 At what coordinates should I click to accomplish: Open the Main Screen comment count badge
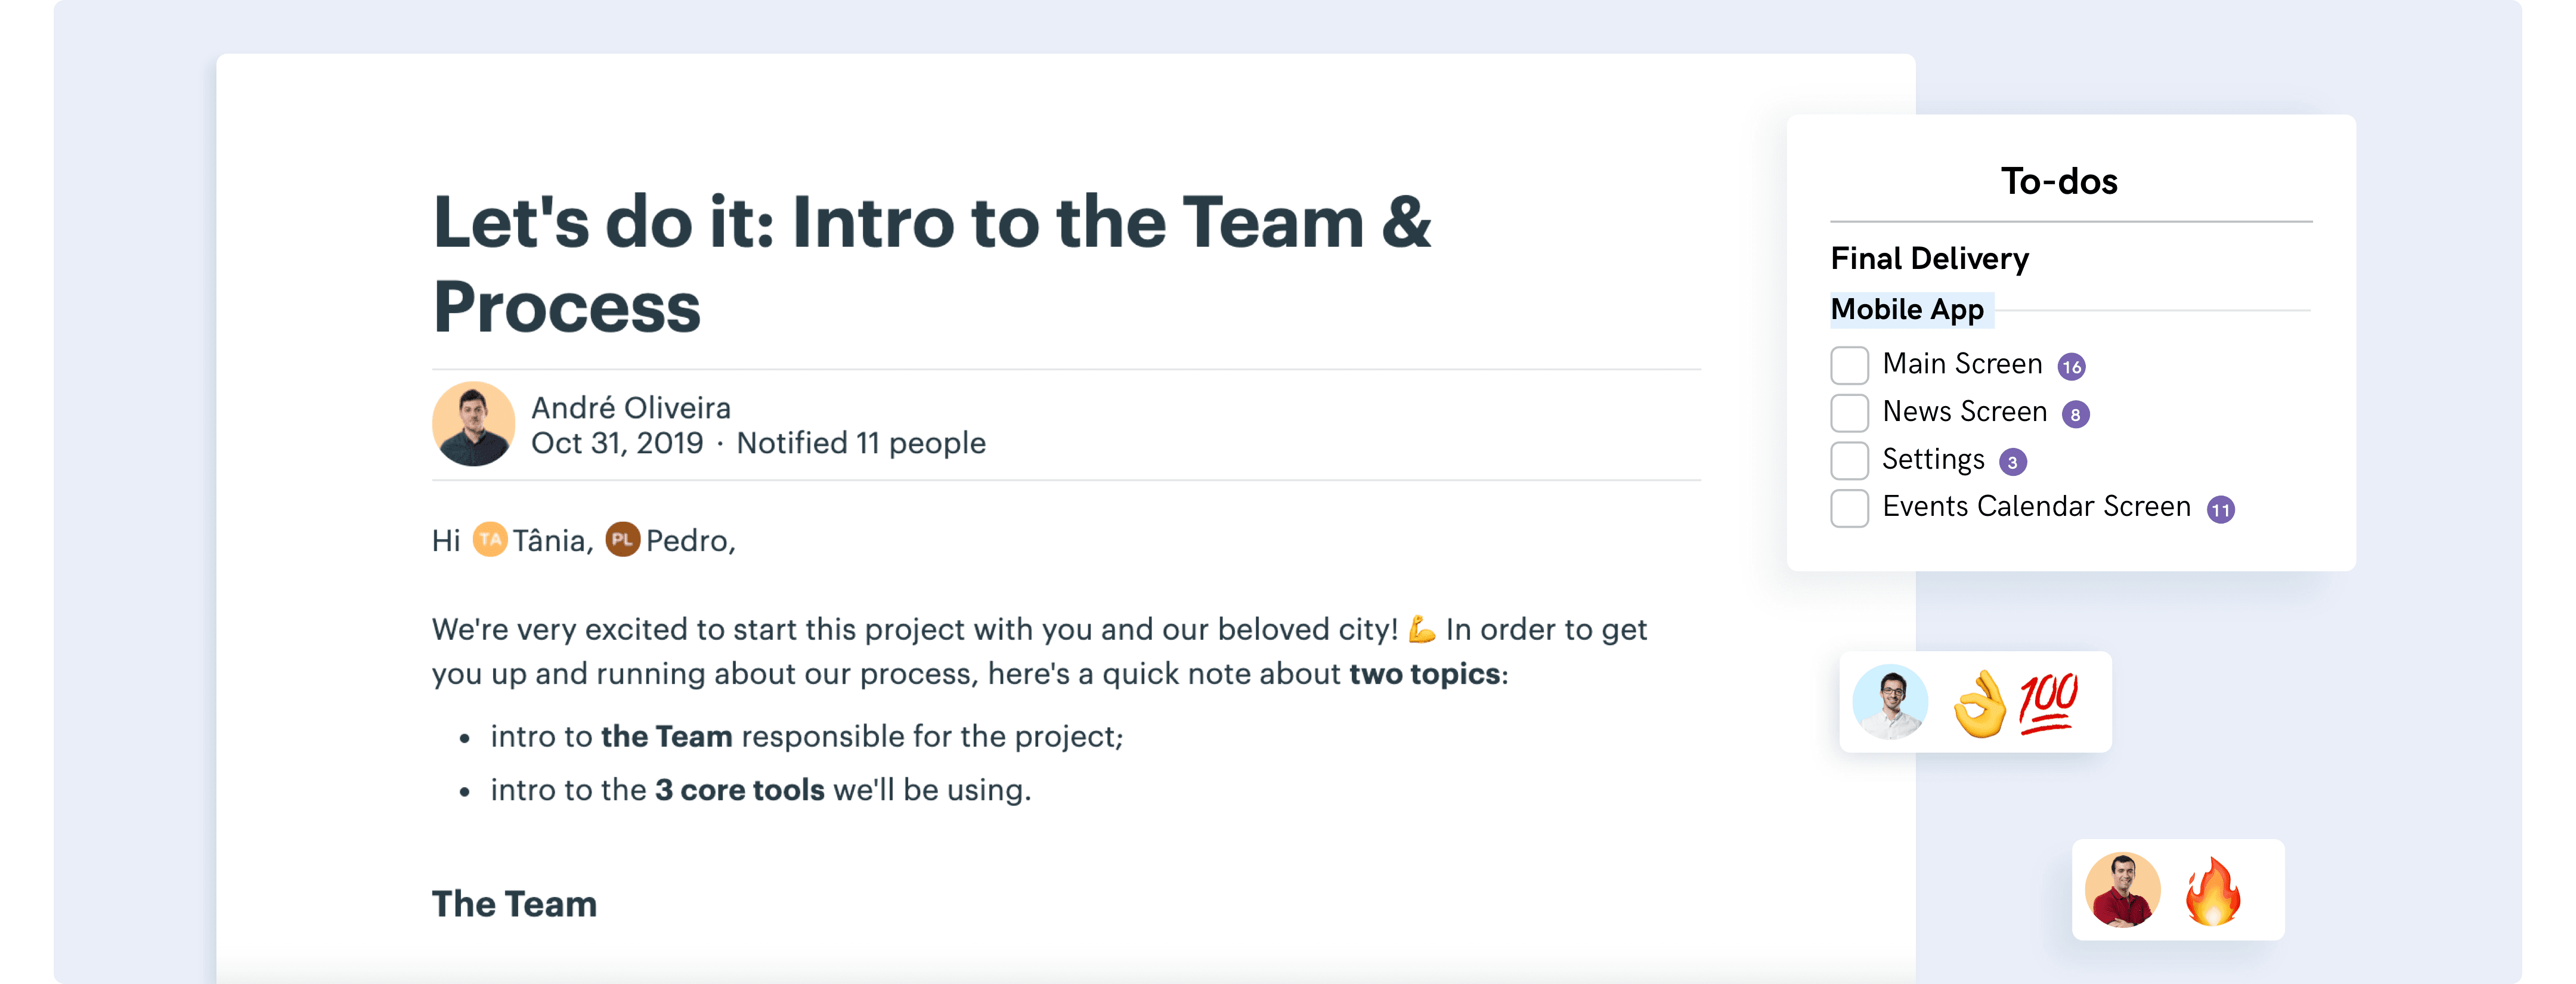coord(2071,367)
